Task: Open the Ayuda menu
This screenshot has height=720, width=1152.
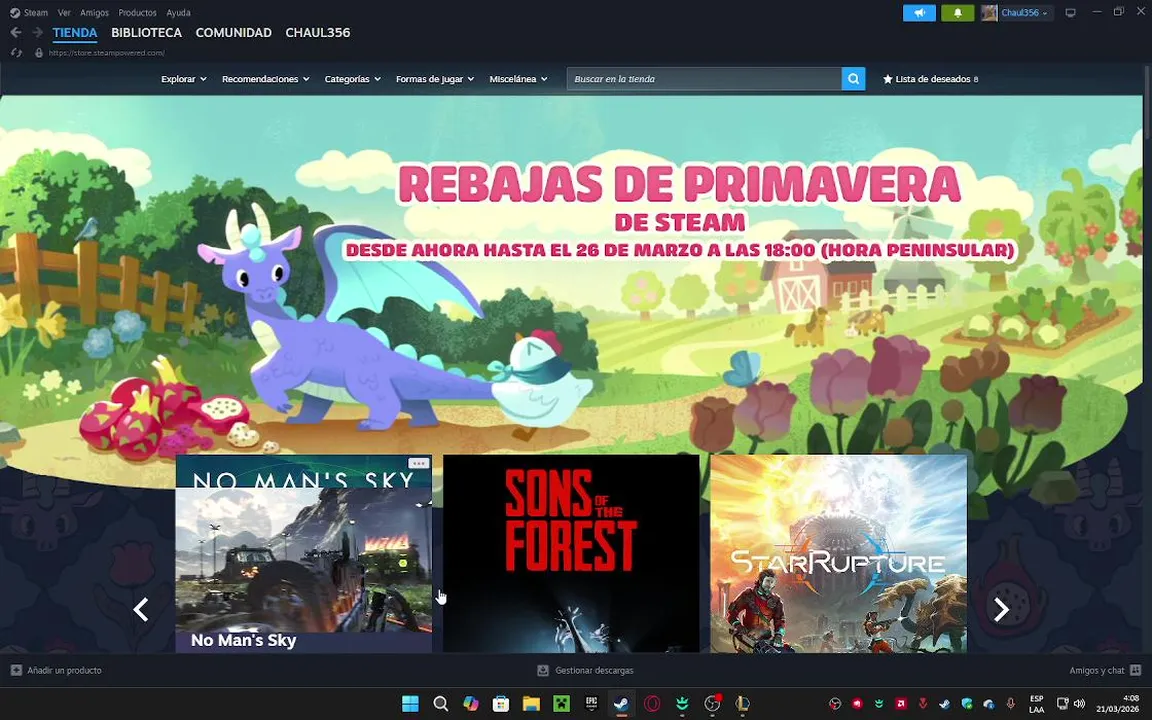Action: point(179,12)
